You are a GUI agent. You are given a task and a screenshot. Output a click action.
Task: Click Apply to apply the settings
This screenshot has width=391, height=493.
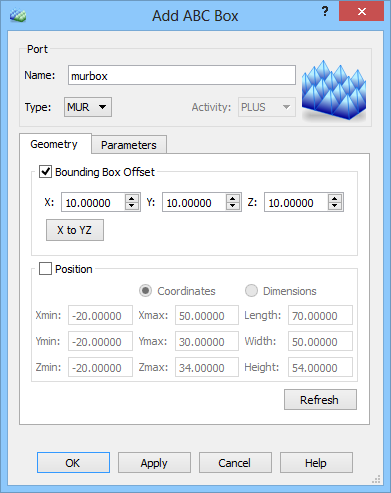tap(154, 463)
